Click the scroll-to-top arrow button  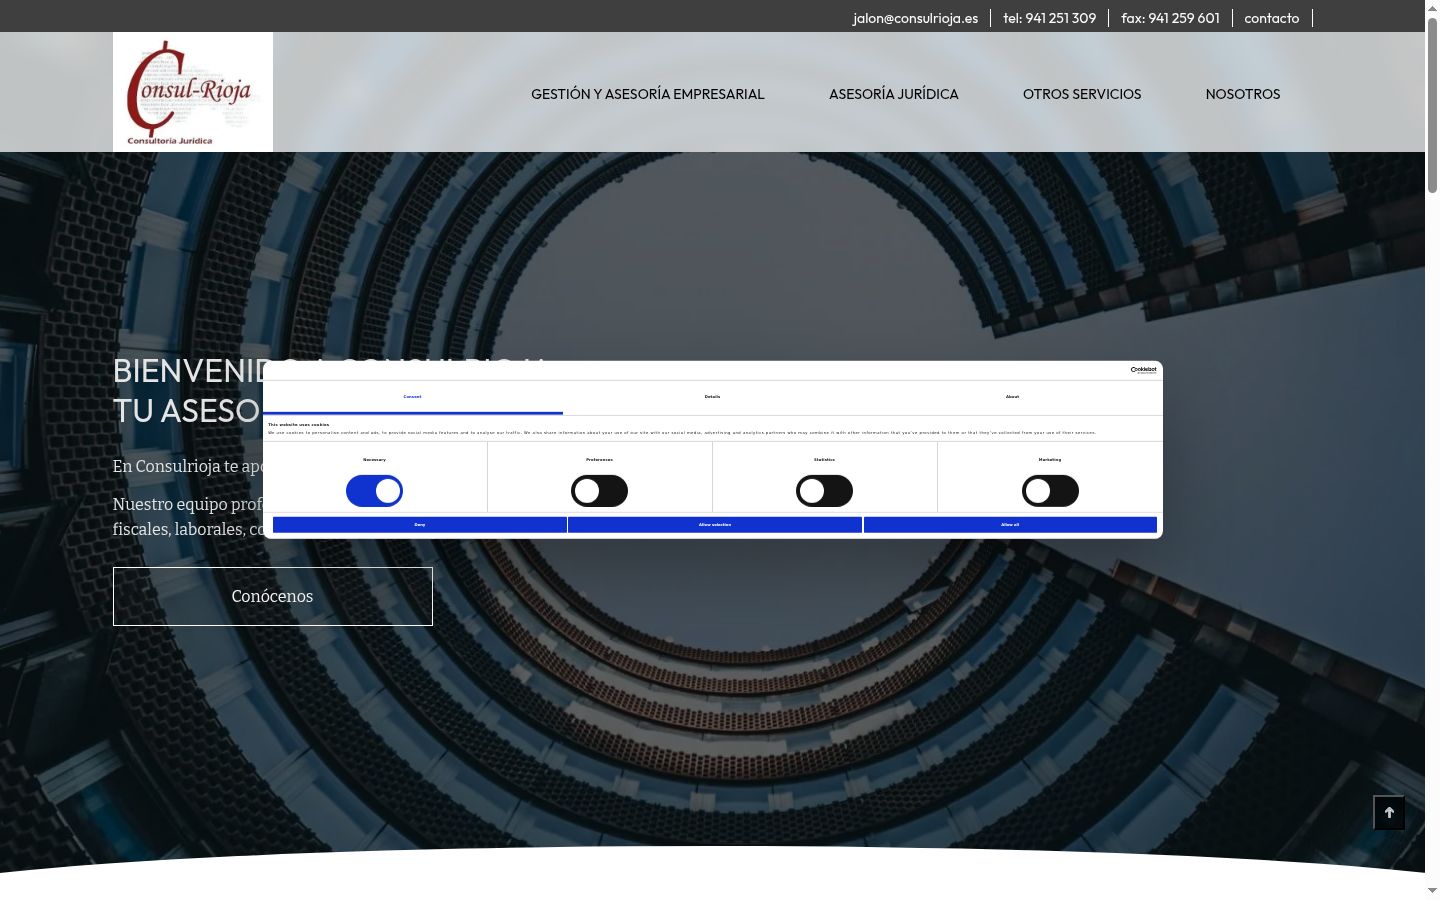coord(1389,813)
